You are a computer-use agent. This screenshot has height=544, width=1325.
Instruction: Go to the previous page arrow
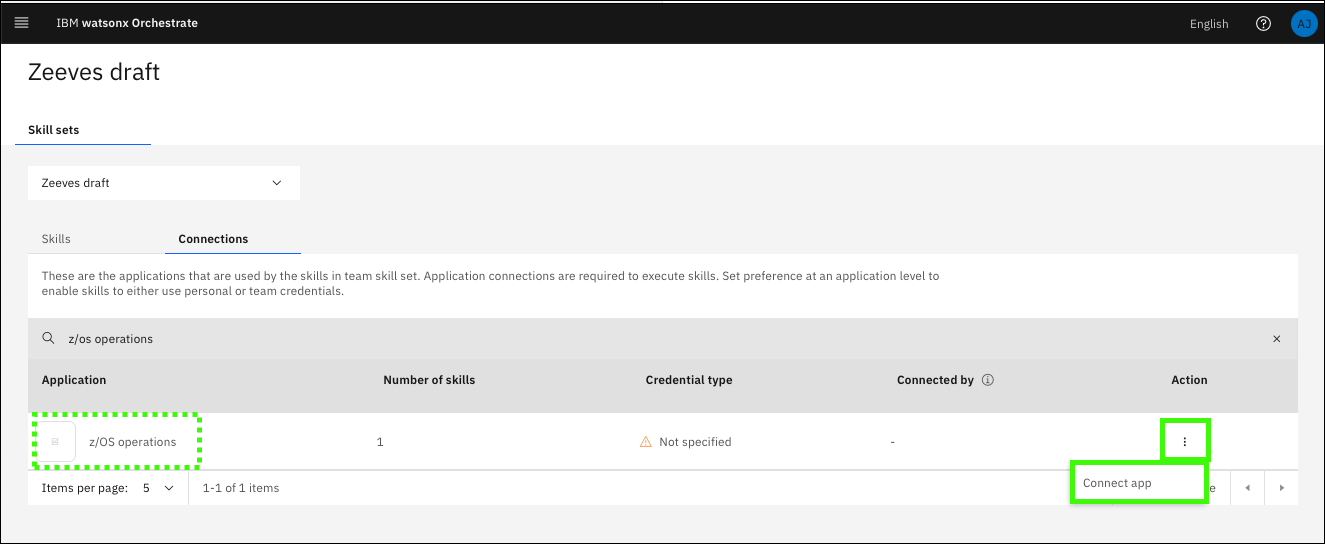(1247, 488)
